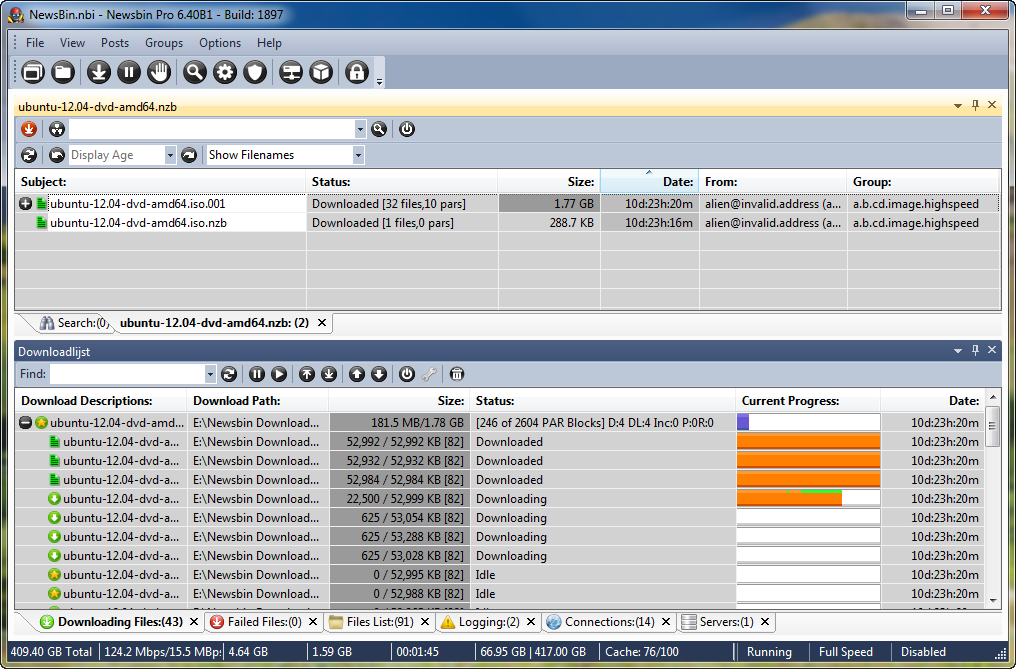The width and height of the screenshot is (1016, 669).
Task: Click the trash icon in Downloadlijst toolbar
Action: coord(457,374)
